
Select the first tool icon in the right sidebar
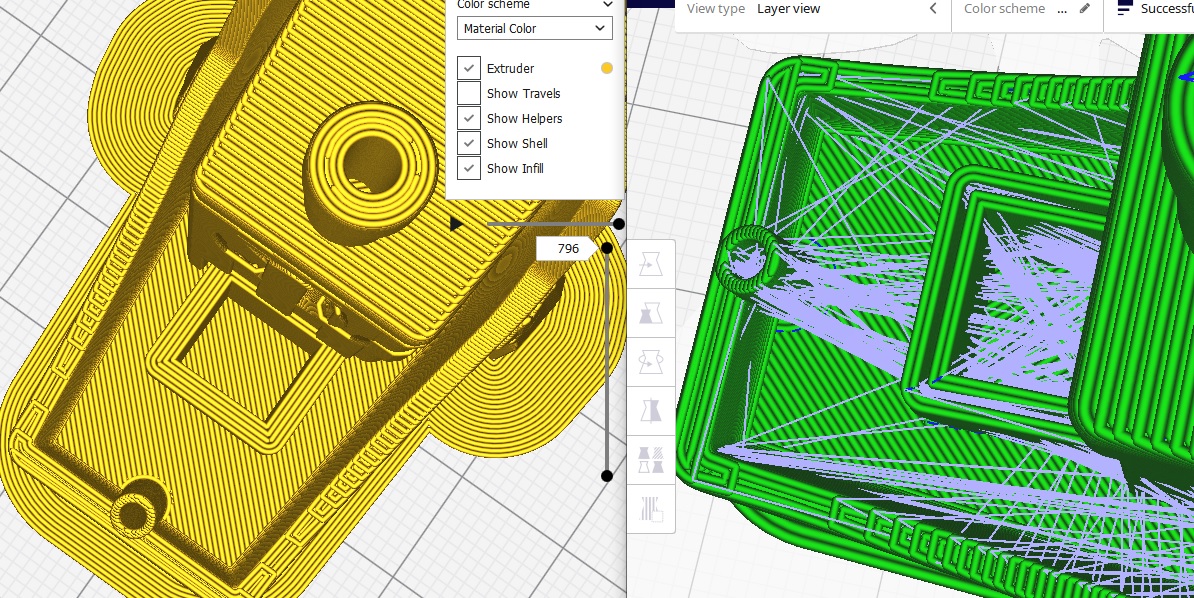click(651, 263)
